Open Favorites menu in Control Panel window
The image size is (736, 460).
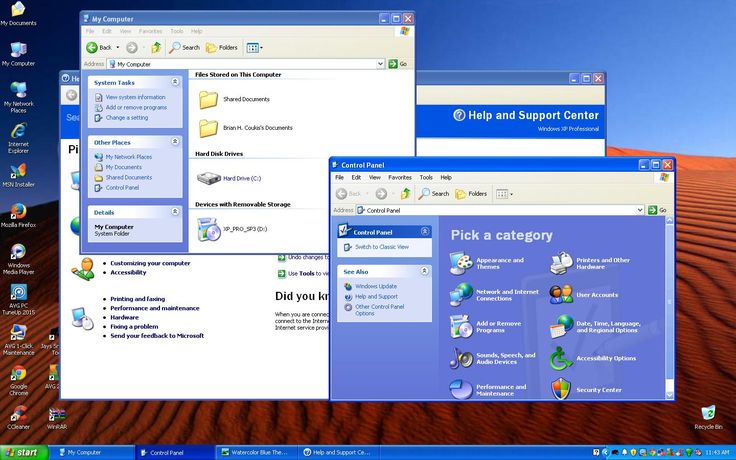point(400,177)
